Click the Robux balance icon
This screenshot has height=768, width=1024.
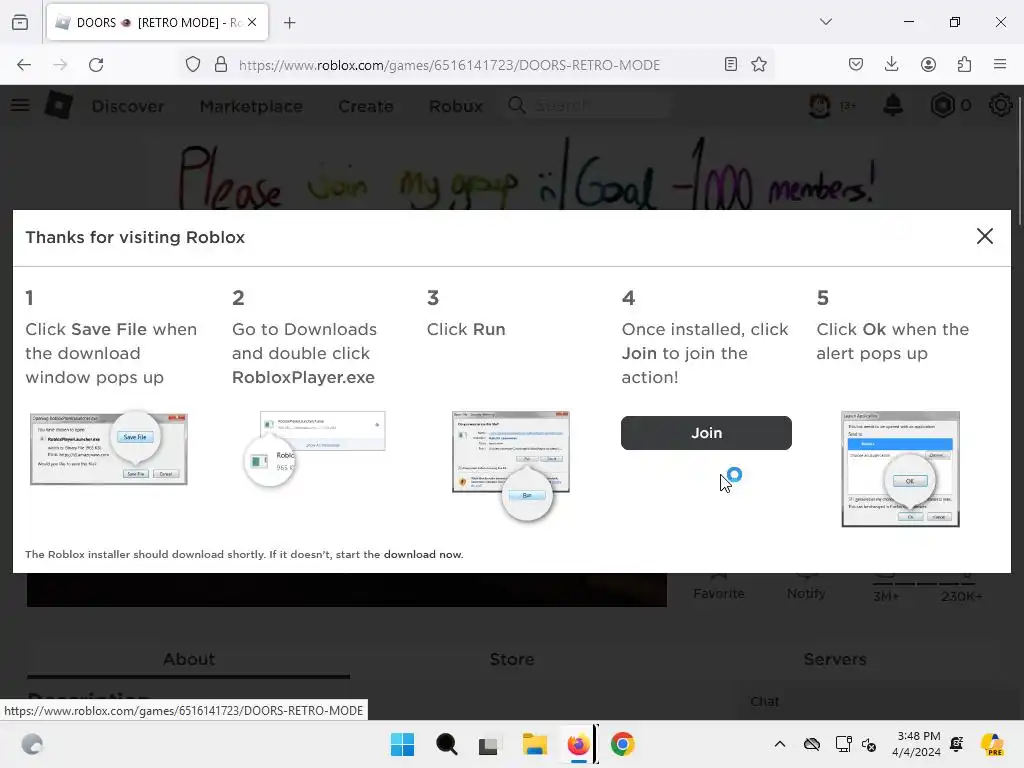[942, 105]
